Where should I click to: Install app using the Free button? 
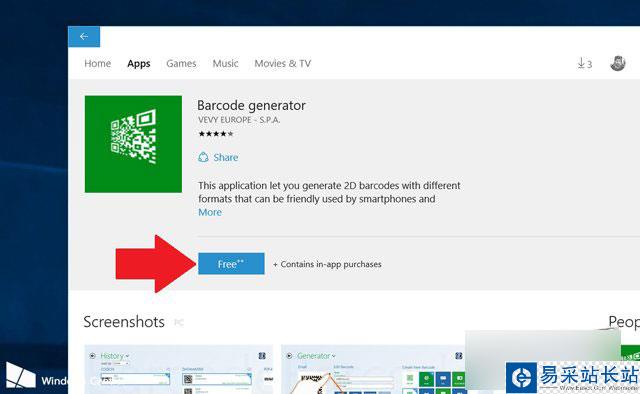[x=231, y=264]
